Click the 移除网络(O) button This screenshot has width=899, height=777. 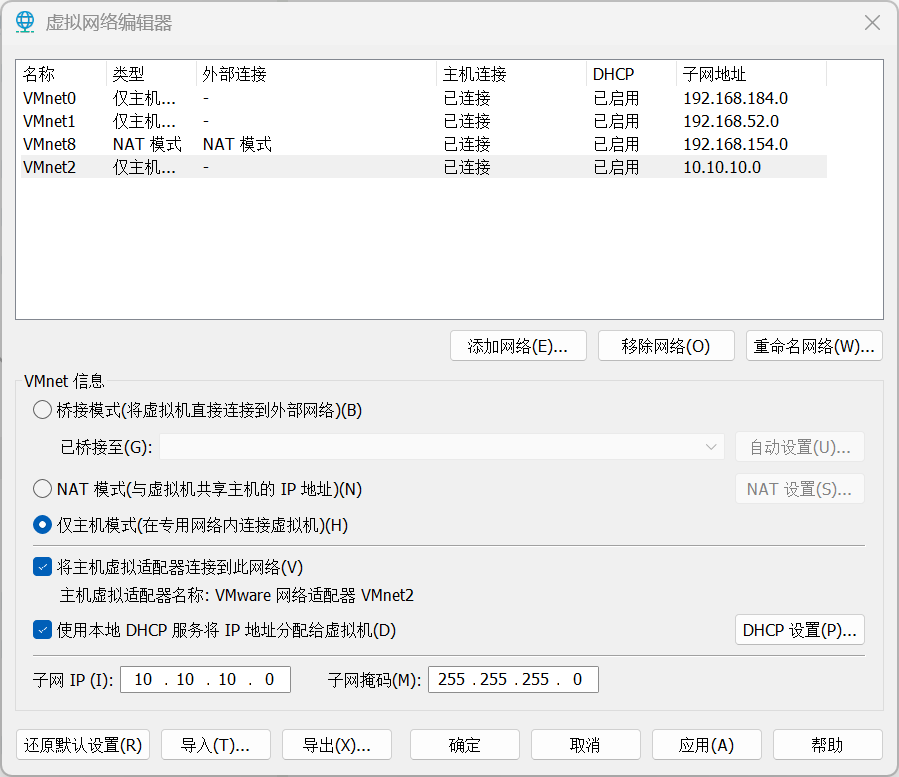pos(666,346)
